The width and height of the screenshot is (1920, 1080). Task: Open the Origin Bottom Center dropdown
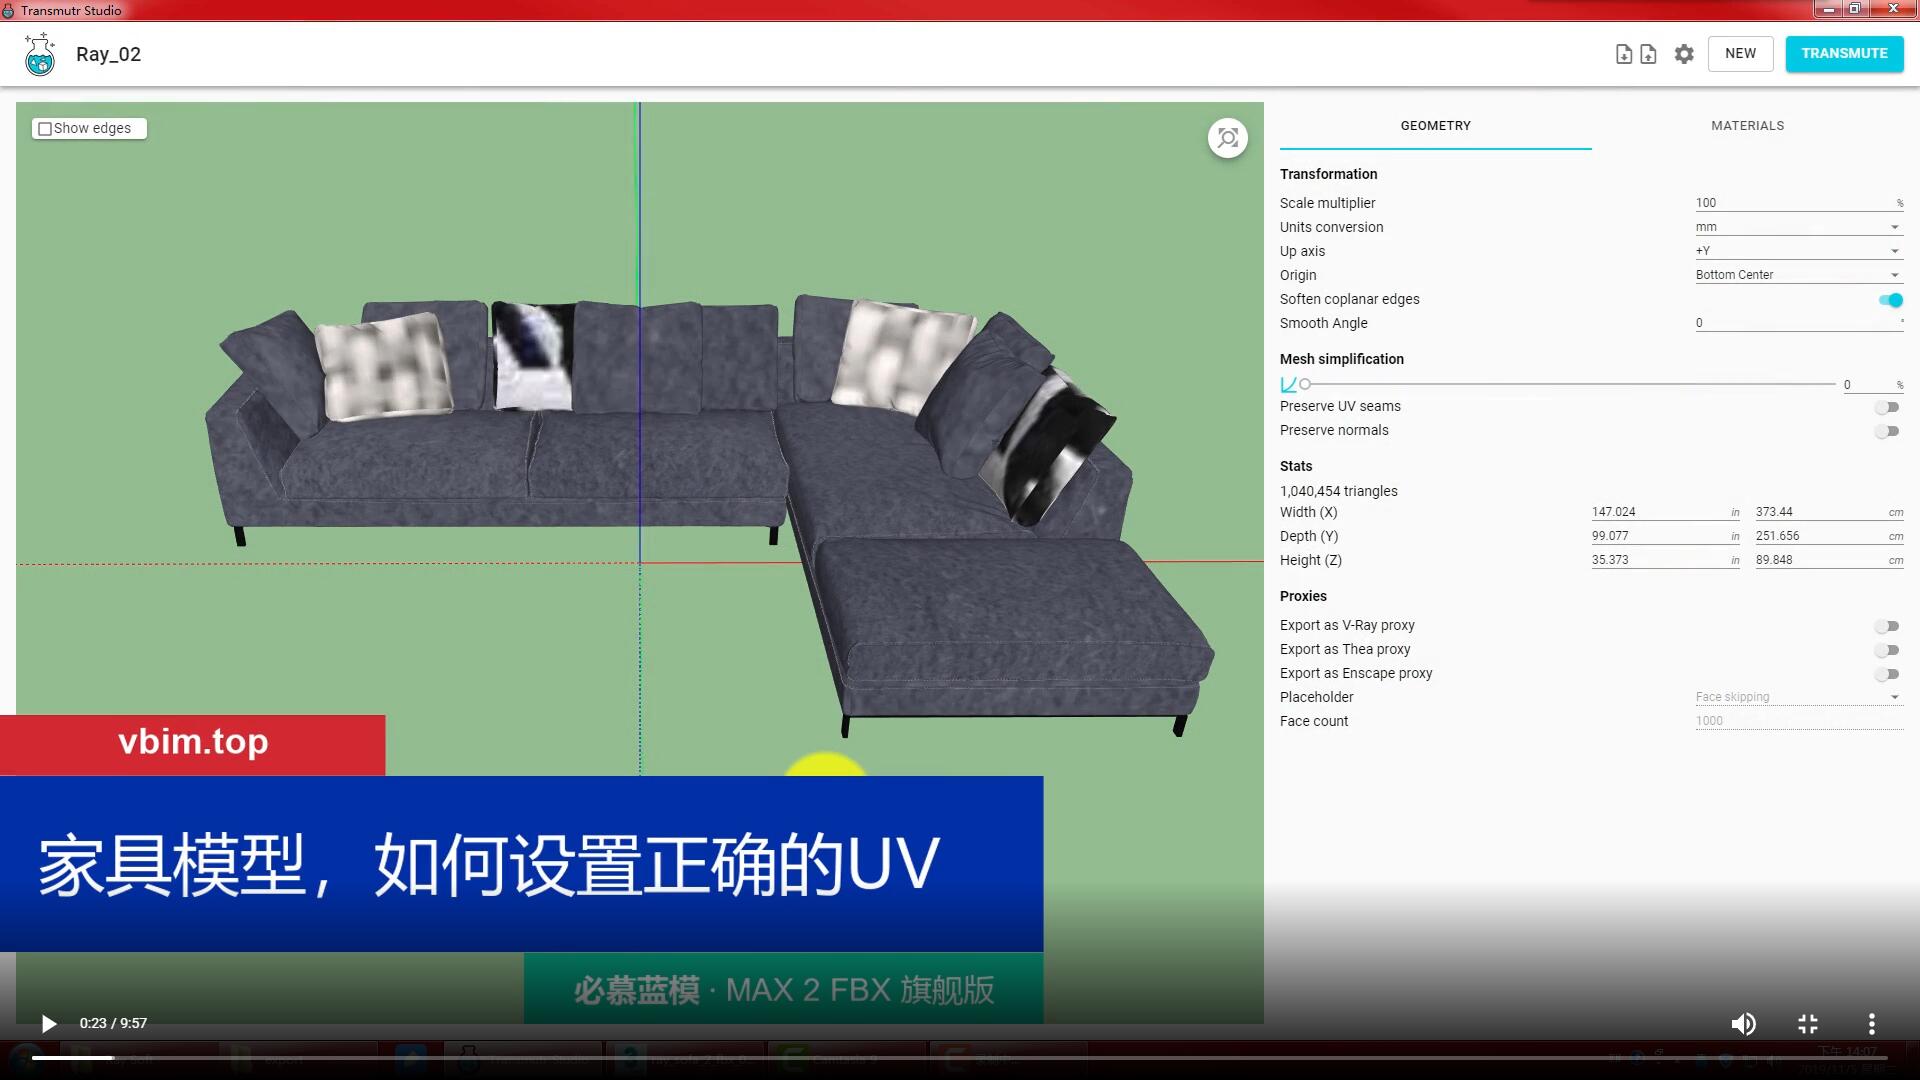(x=1798, y=275)
